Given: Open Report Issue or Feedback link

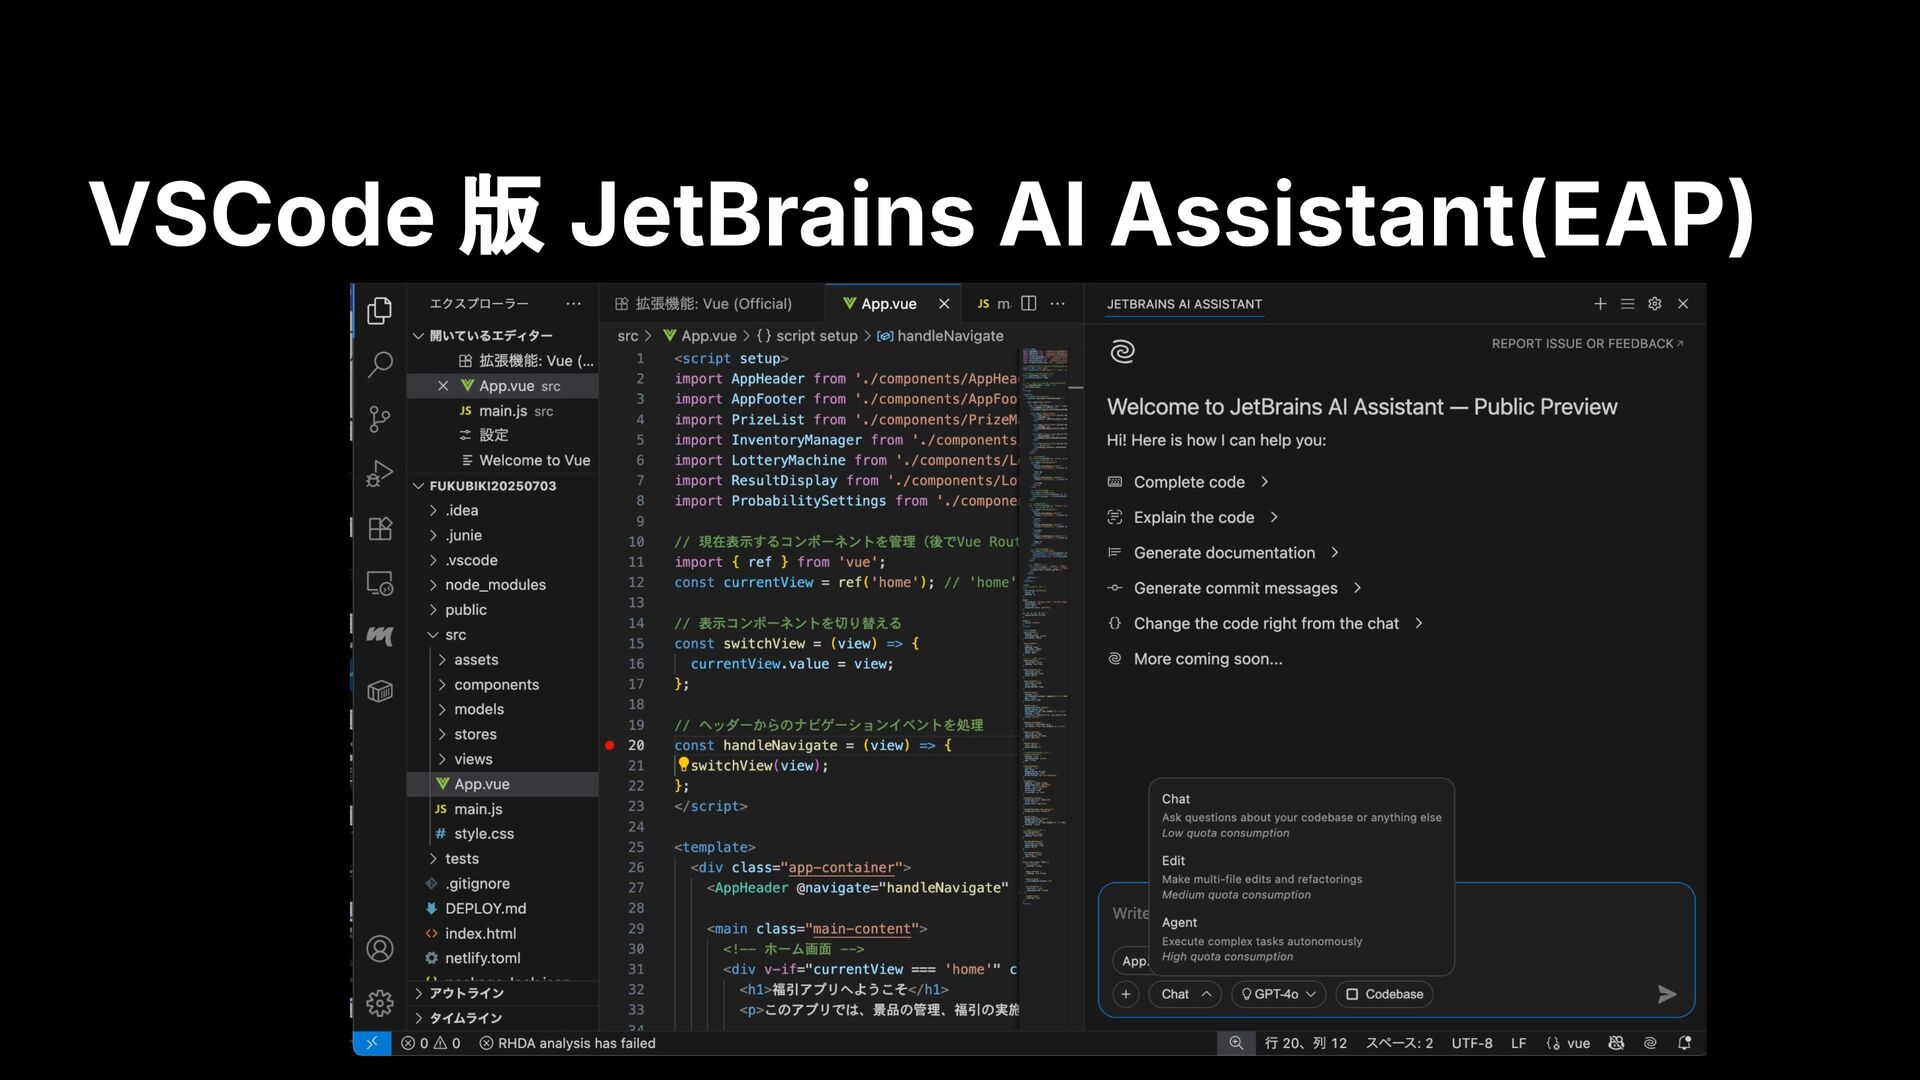Looking at the screenshot, I should (x=1587, y=344).
